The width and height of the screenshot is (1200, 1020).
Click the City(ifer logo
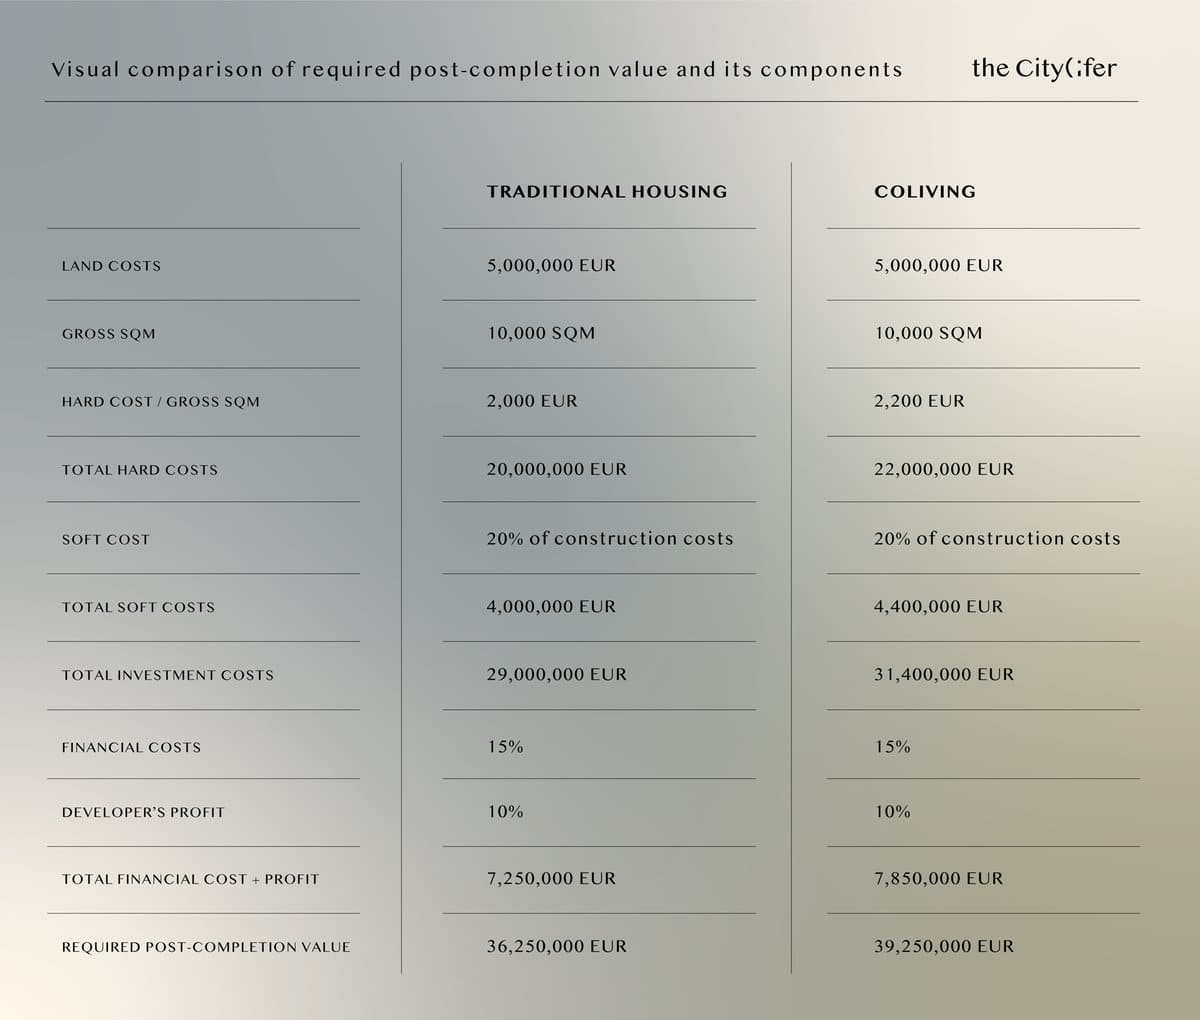point(1044,68)
